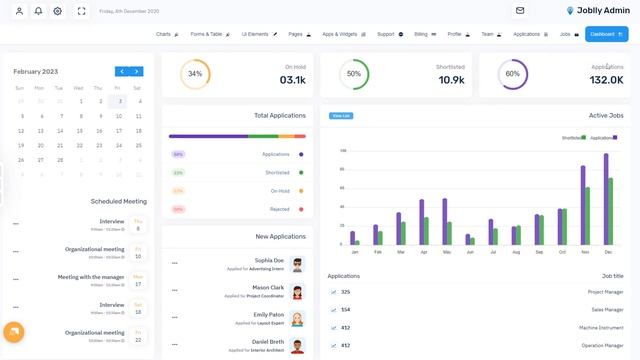This screenshot has height=360, width=640.
Task: Click the December bar in Active Jobs chart
Action: tap(606, 199)
